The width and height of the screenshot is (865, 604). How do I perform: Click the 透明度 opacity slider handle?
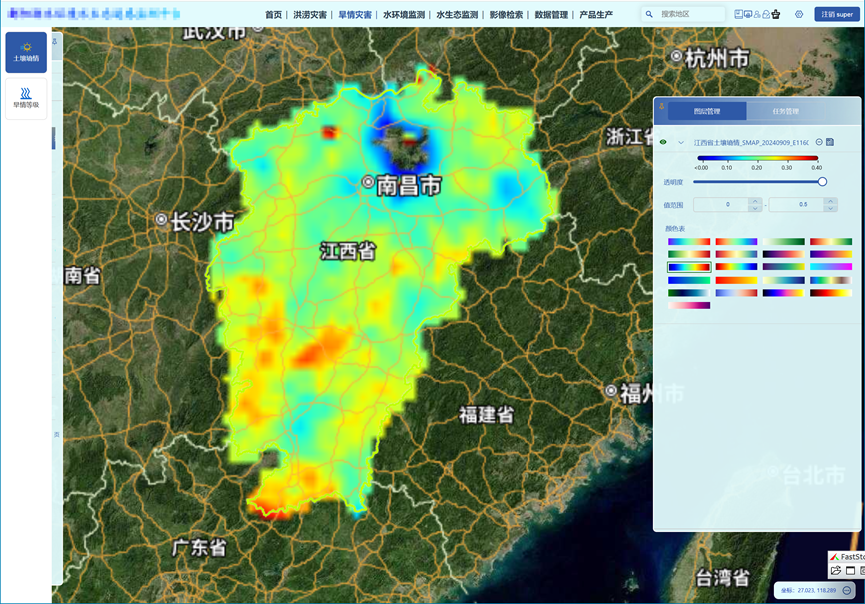coord(822,181)
